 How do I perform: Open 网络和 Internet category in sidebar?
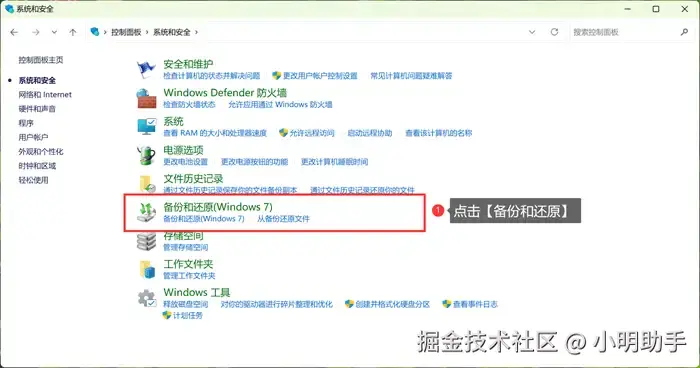pos(45,95)
